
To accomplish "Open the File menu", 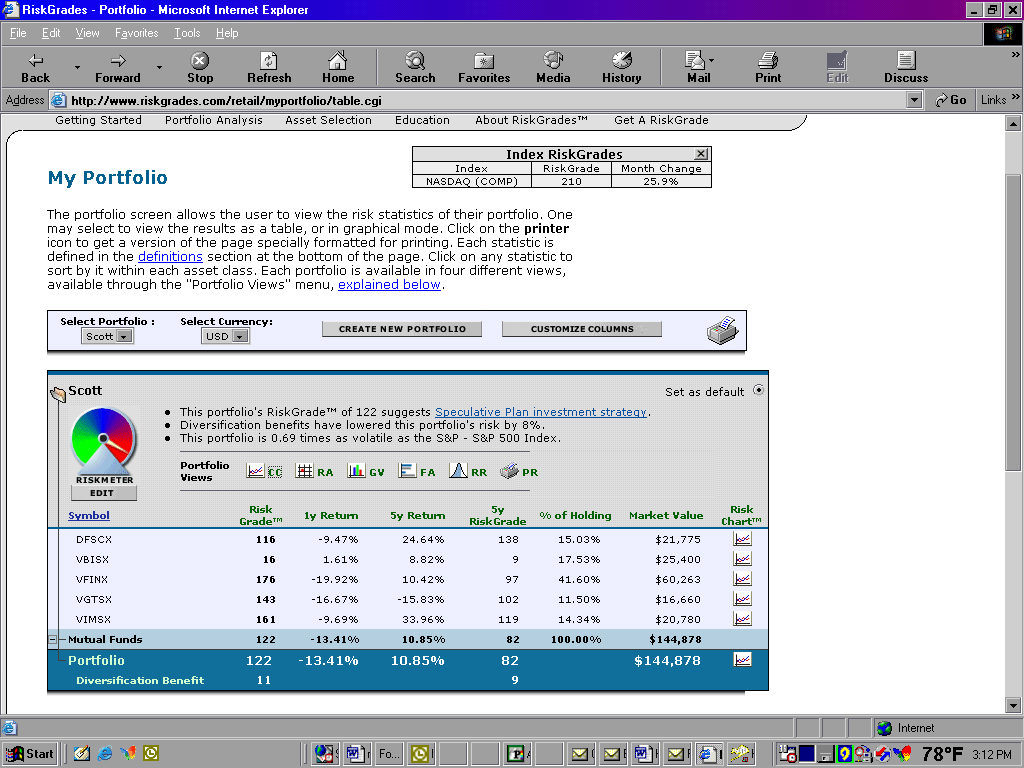I will 18,33.
